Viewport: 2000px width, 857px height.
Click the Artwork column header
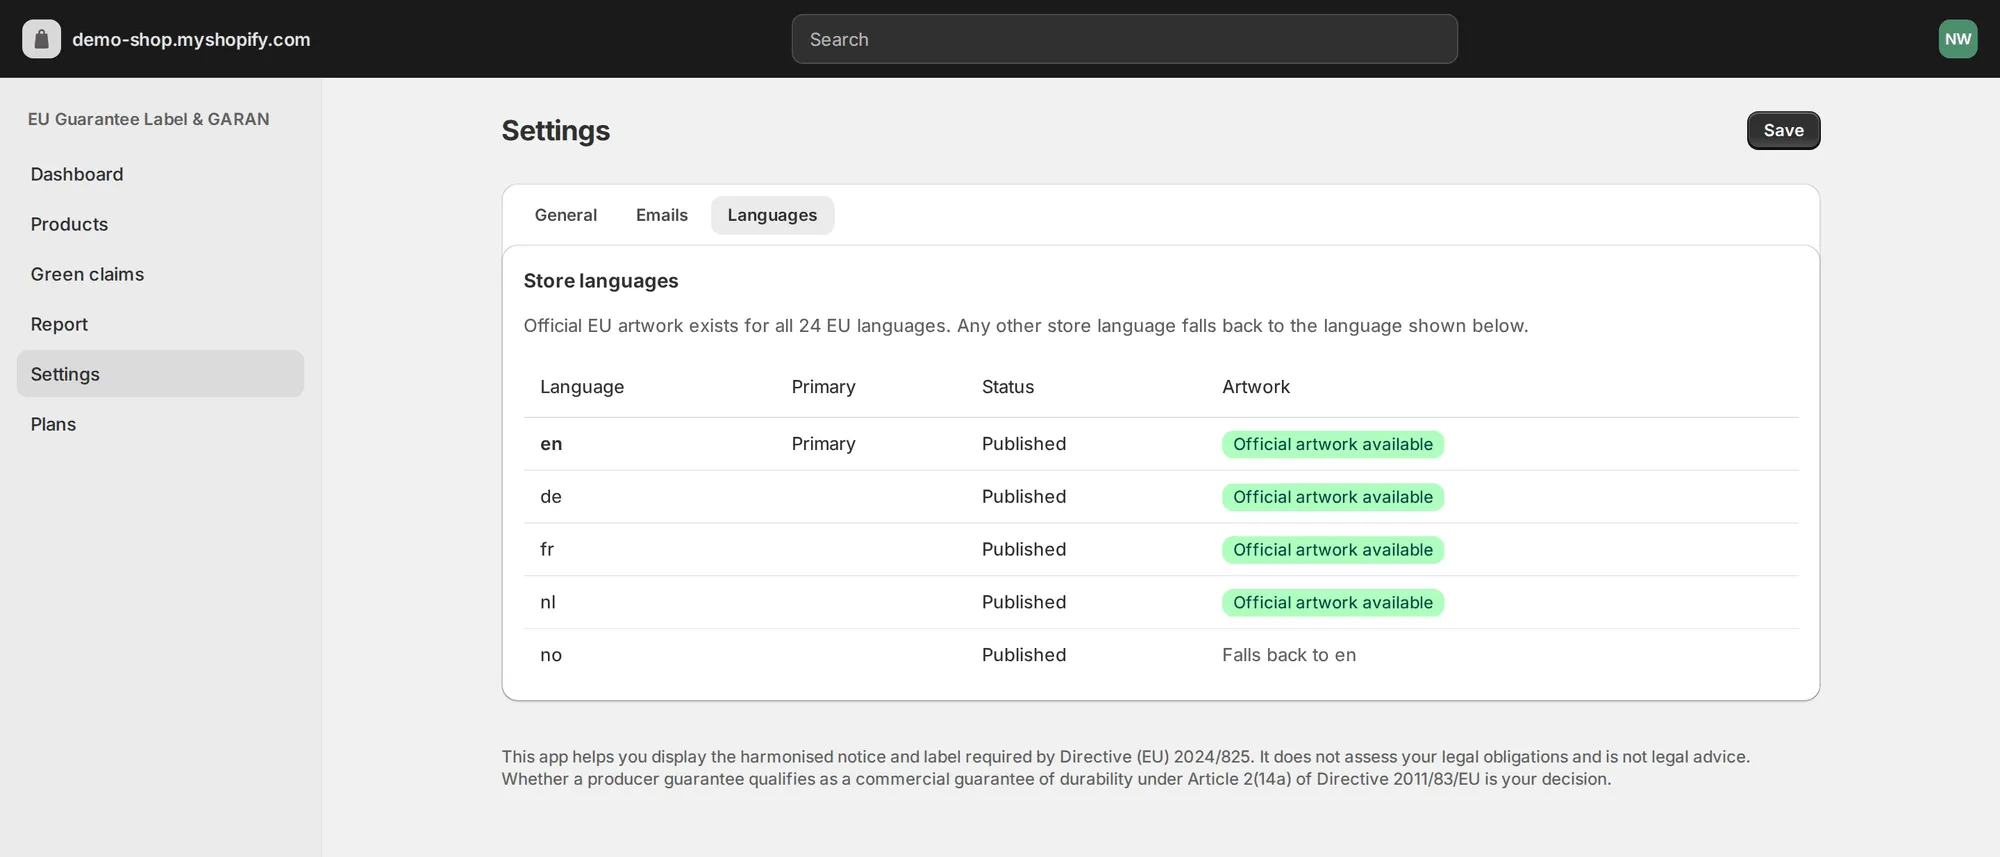coord(1256,387)
